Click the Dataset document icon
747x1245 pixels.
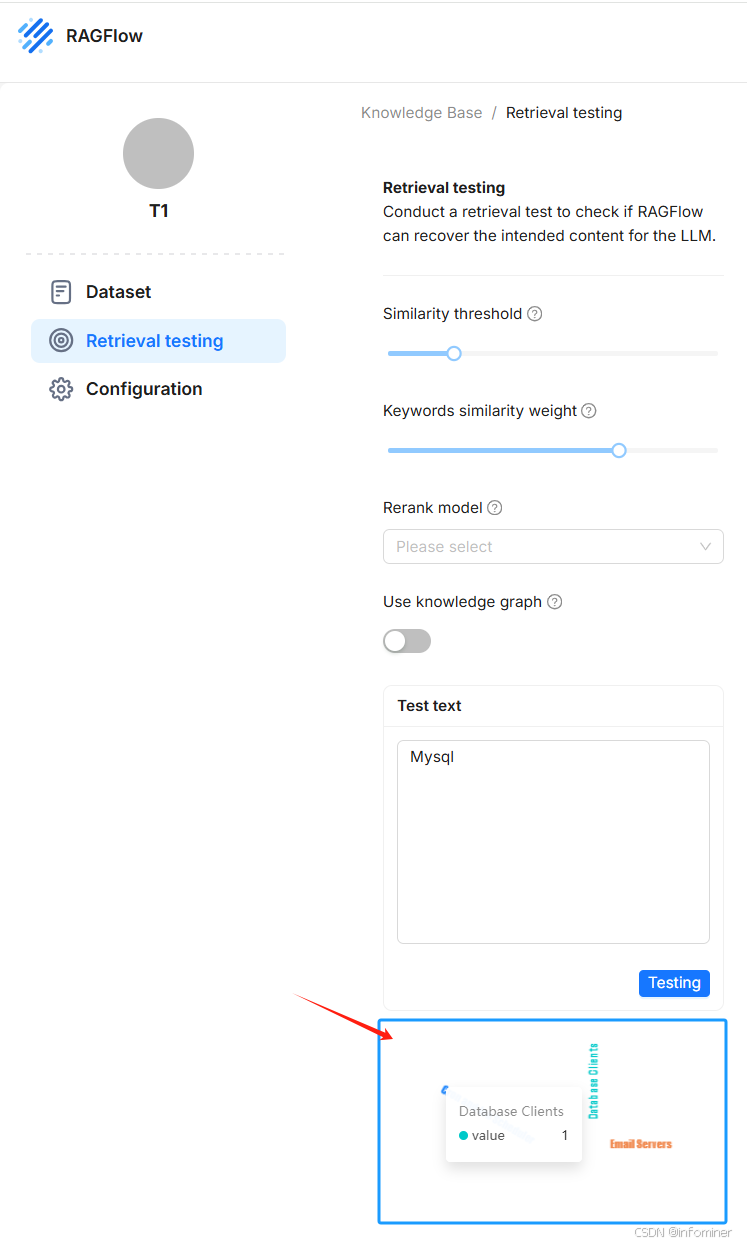tap(61, 292)
